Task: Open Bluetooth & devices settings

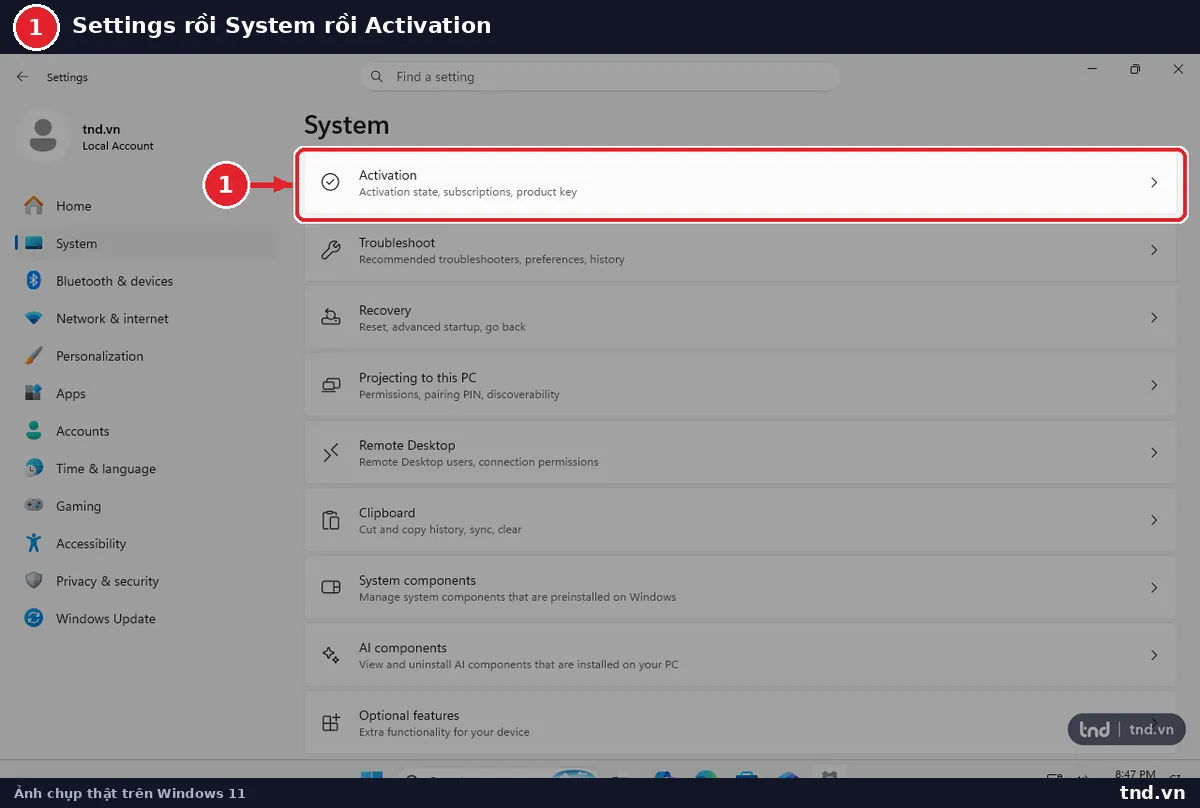Action: pos(146,281)
